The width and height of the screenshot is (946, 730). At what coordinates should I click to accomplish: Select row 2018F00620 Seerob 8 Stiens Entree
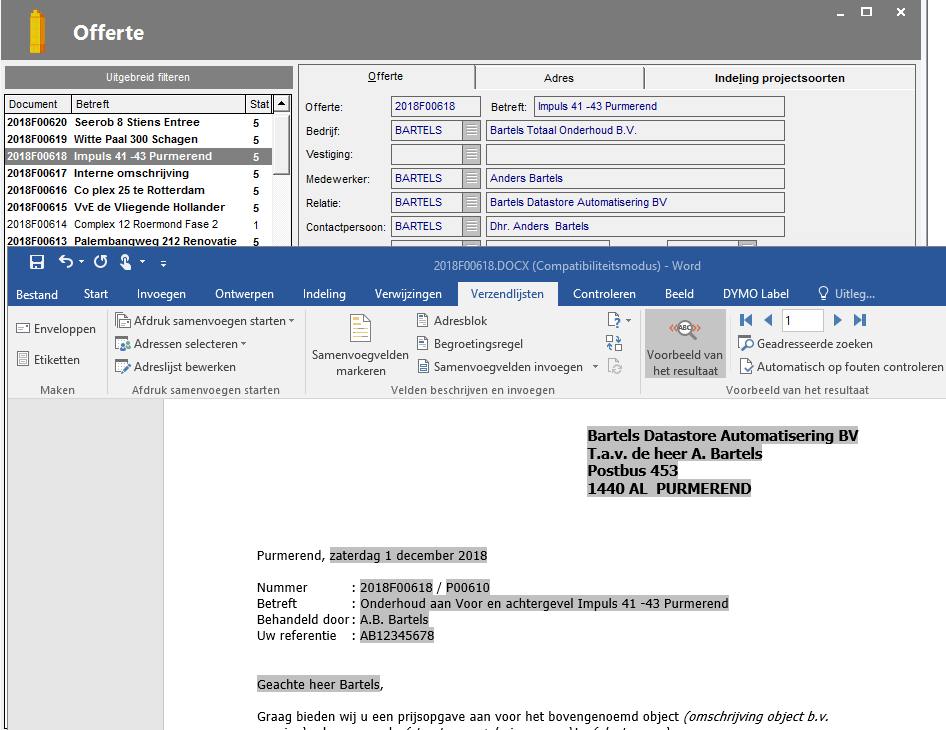tap(139, 122)
